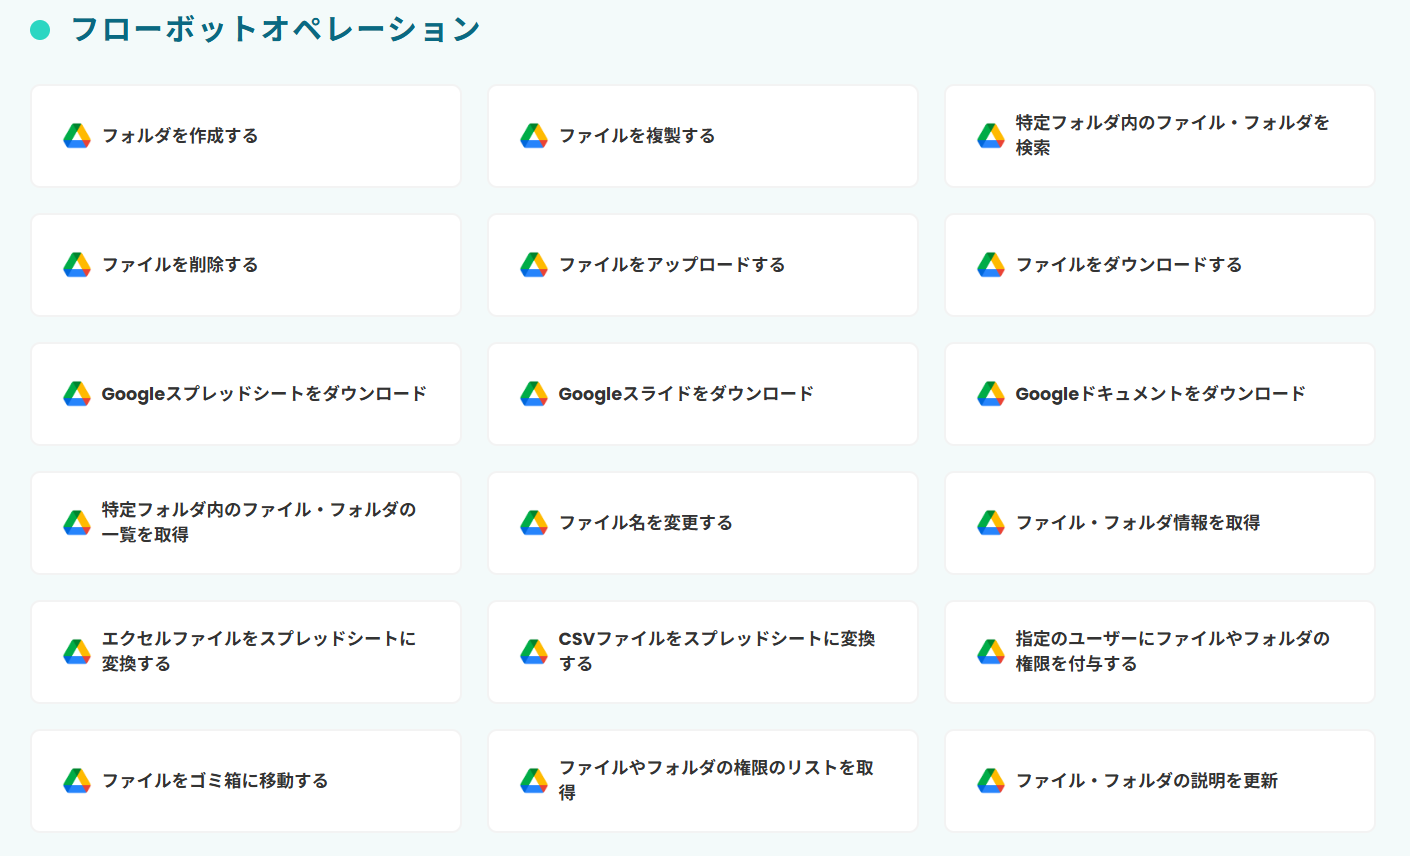Open ファイルやフォルダの権限のリストを取得 operation

(x=716, y=780)
